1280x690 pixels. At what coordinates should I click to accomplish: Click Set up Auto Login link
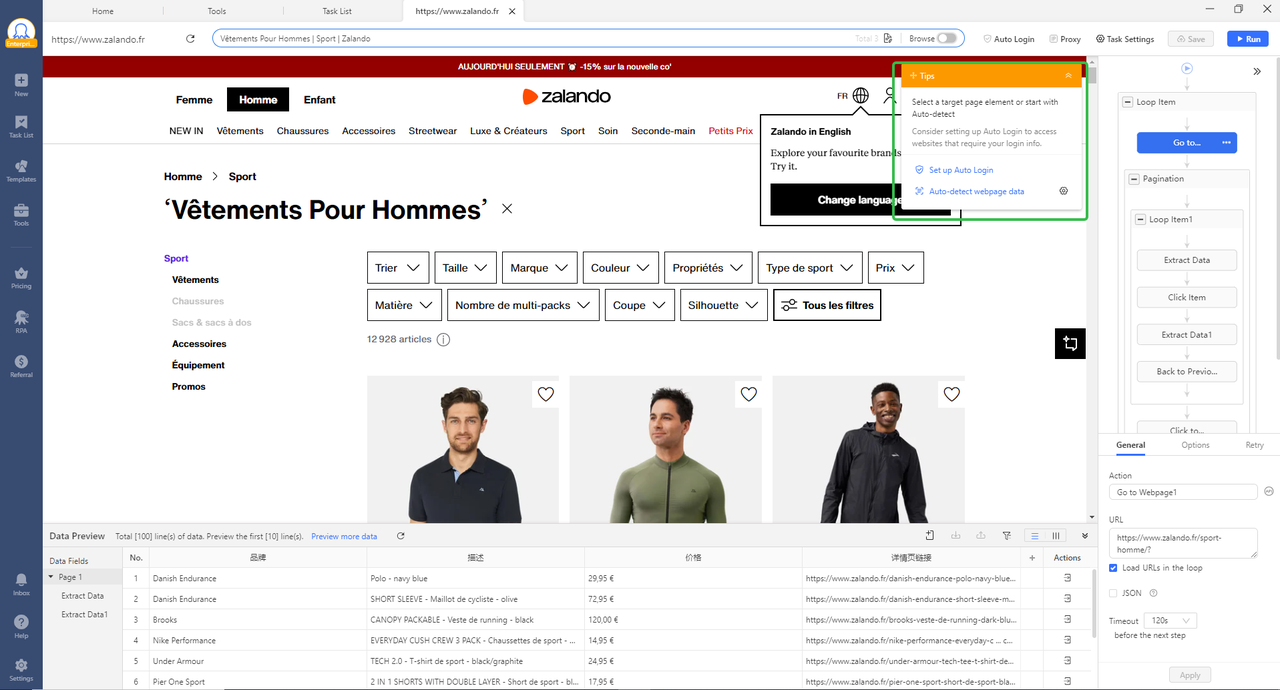(961, 170)
